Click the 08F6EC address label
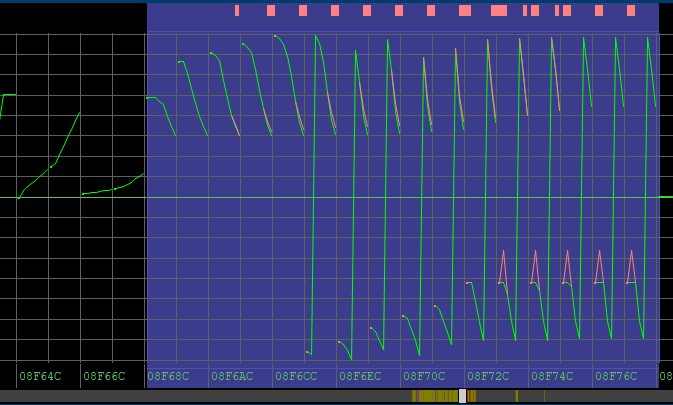Screen dimensions: 673x405 pos(360,376)
